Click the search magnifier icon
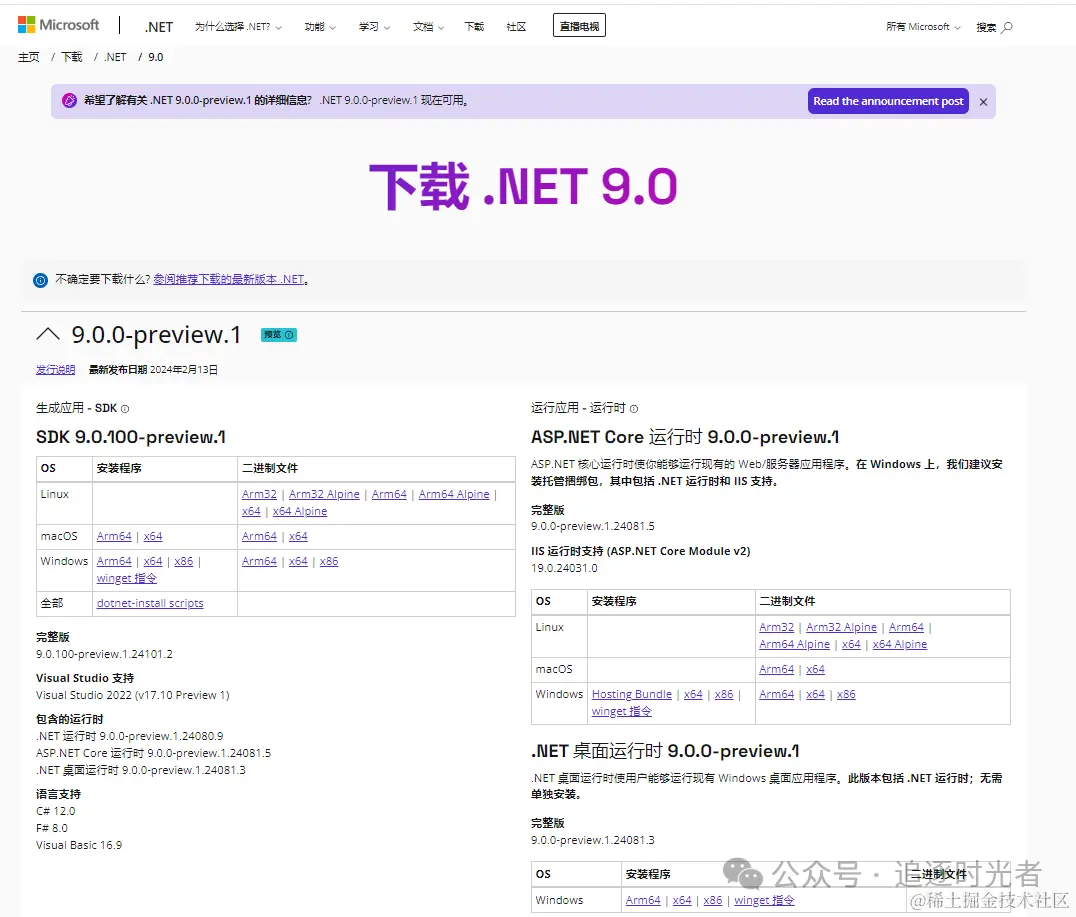Image resolution: width=1076 pixels, height=917 pixels. 1007,27
